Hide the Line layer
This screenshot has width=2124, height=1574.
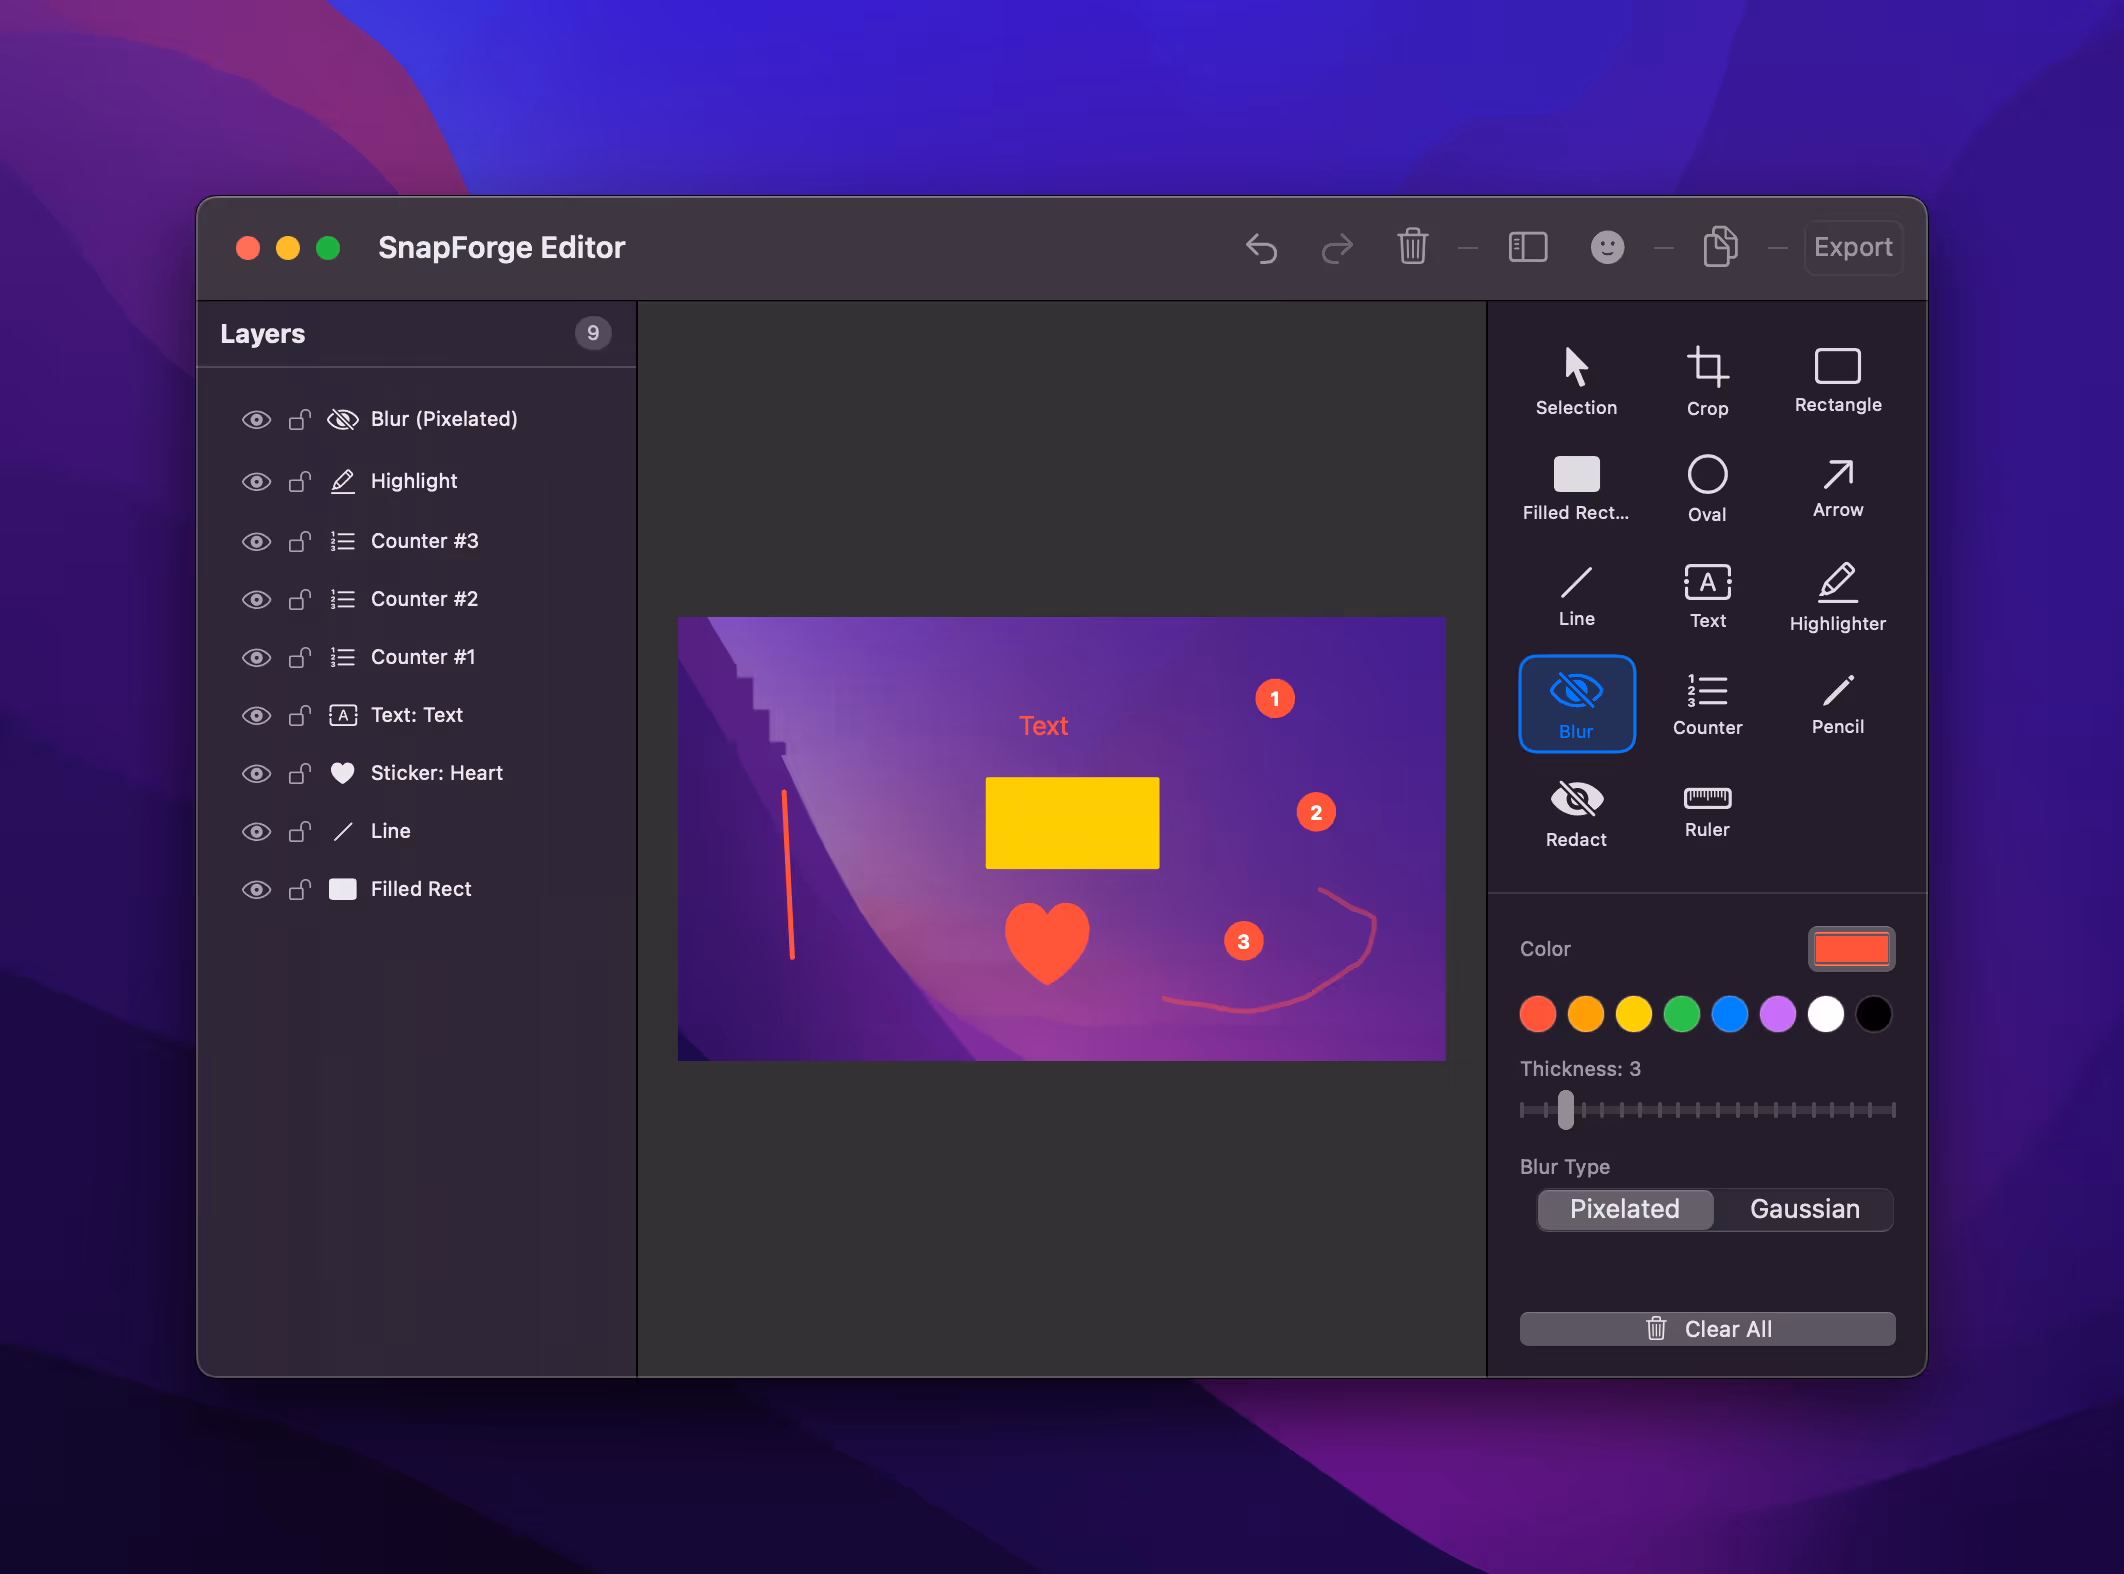pyautogui.click(x=256, y=832)
